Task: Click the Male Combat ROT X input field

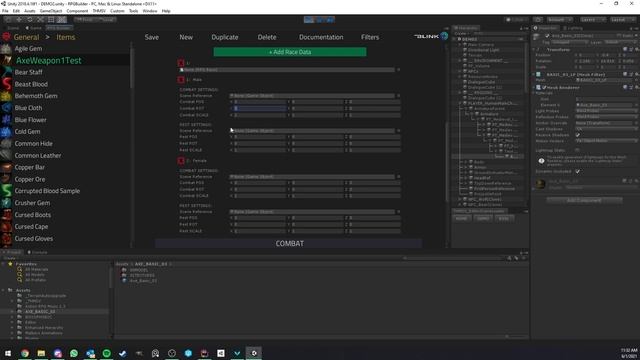Action: coord(260,108)
